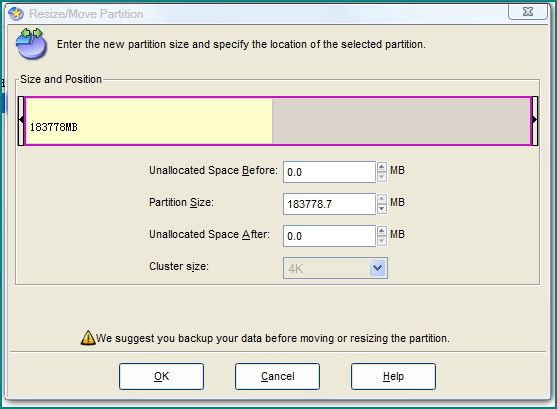
Task: Click the title bar app icon
Action: (x=16, y=14)
